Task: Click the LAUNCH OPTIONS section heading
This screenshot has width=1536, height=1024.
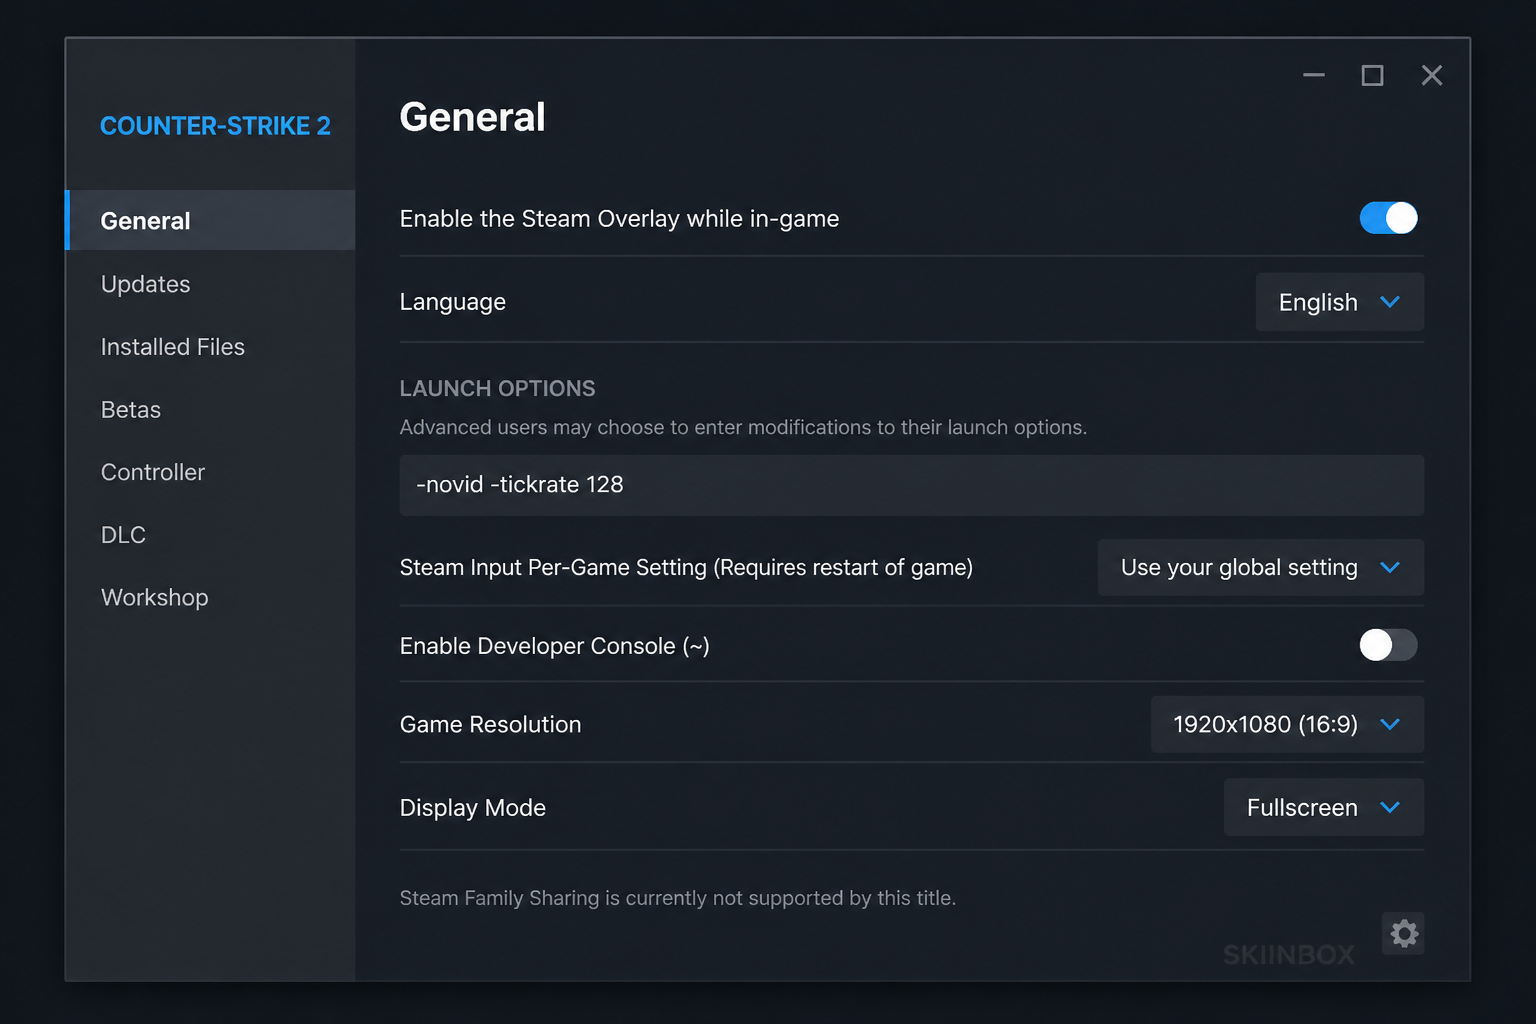Action: [497, 388]
